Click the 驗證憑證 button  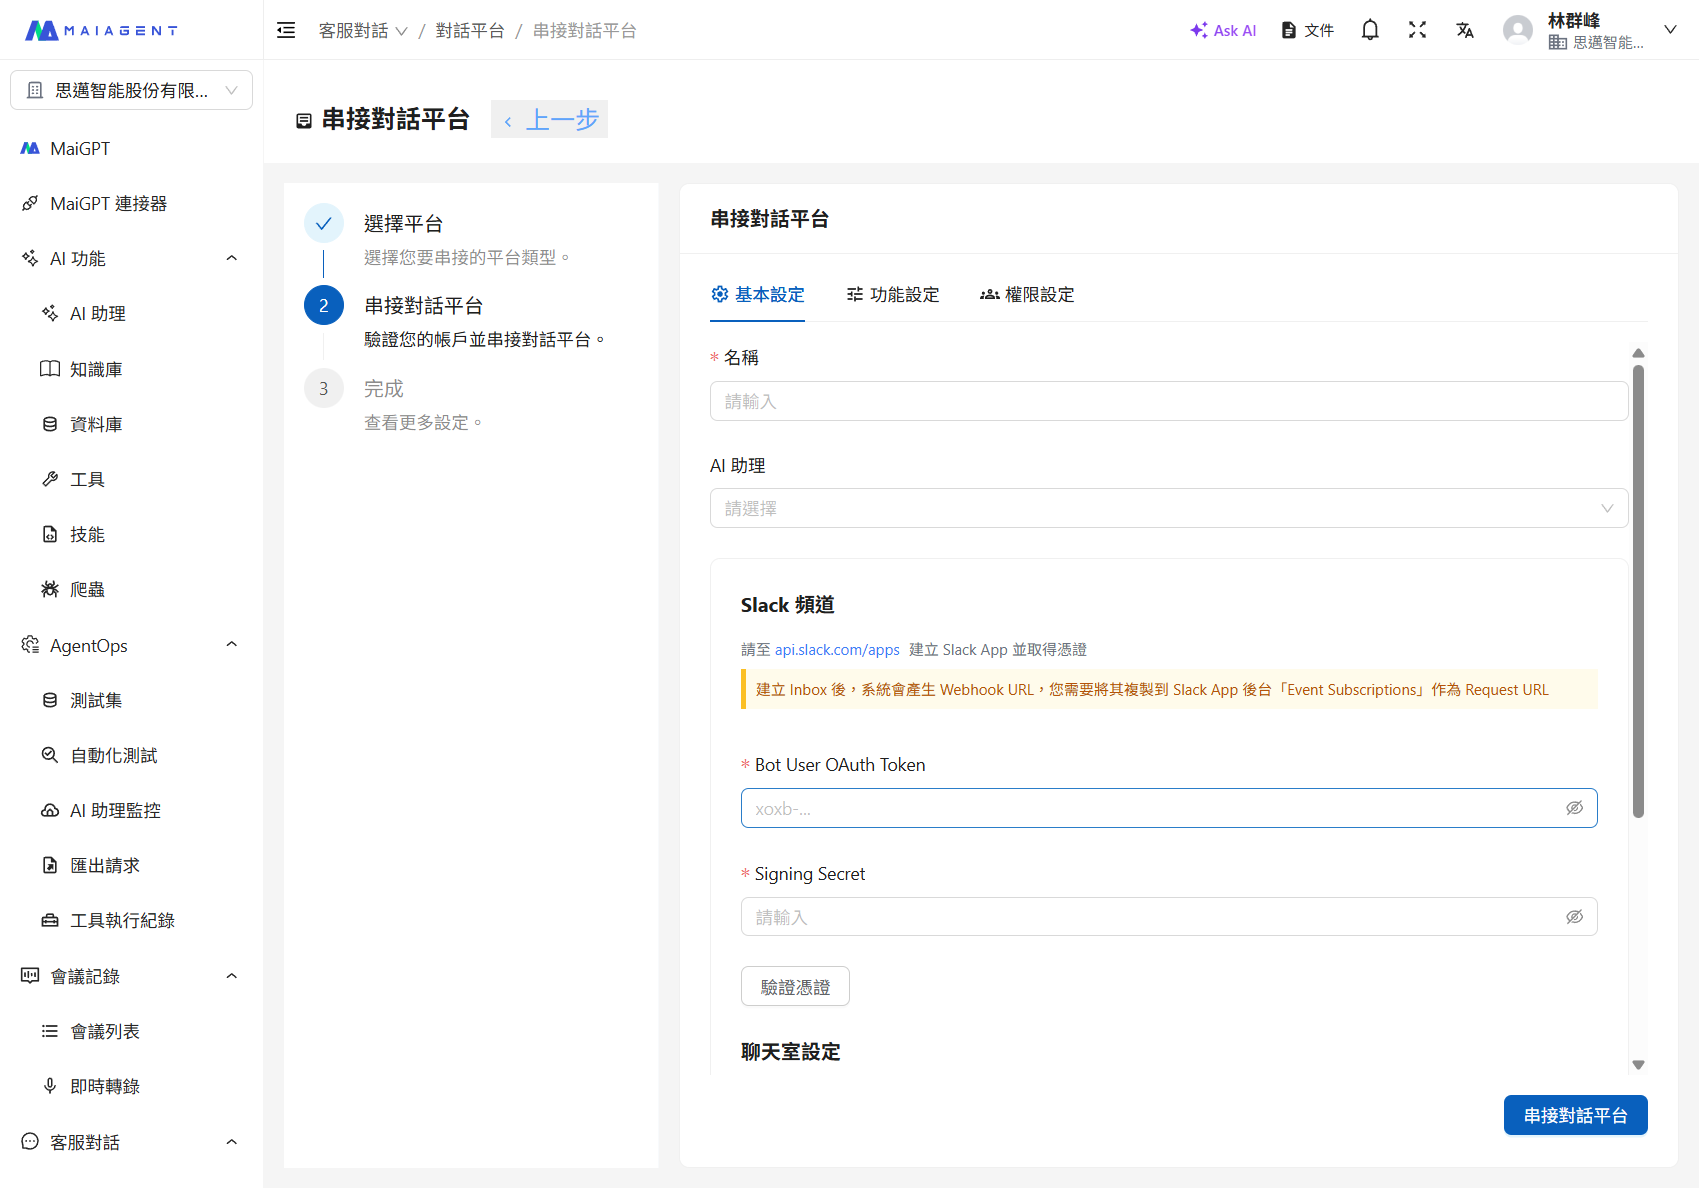795,987
